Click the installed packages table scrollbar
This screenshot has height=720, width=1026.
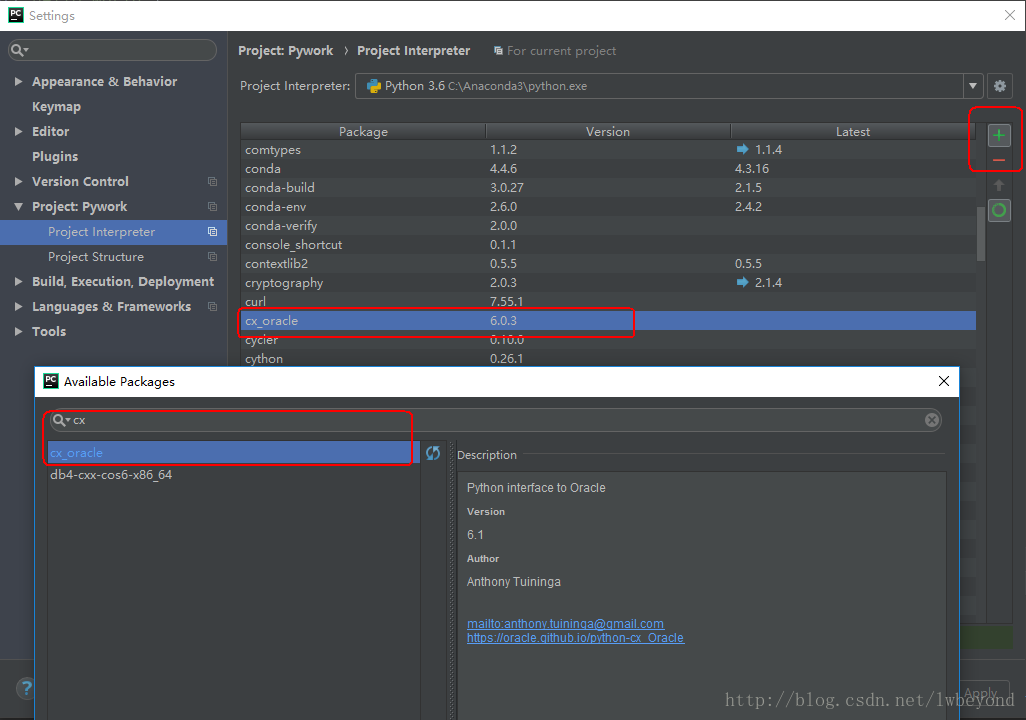pyautogui.click(x=980, y=234)
